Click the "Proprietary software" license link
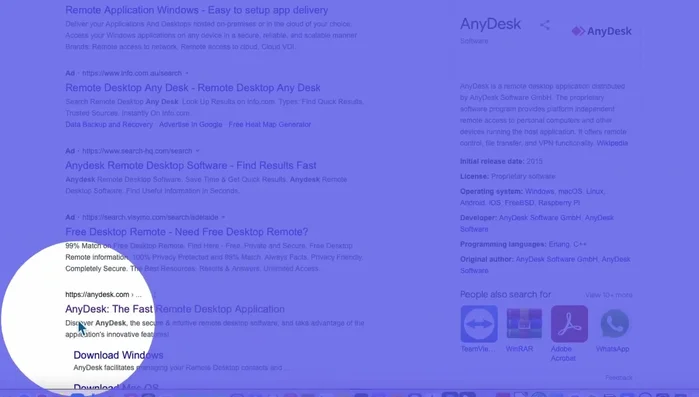 [523, 176]
